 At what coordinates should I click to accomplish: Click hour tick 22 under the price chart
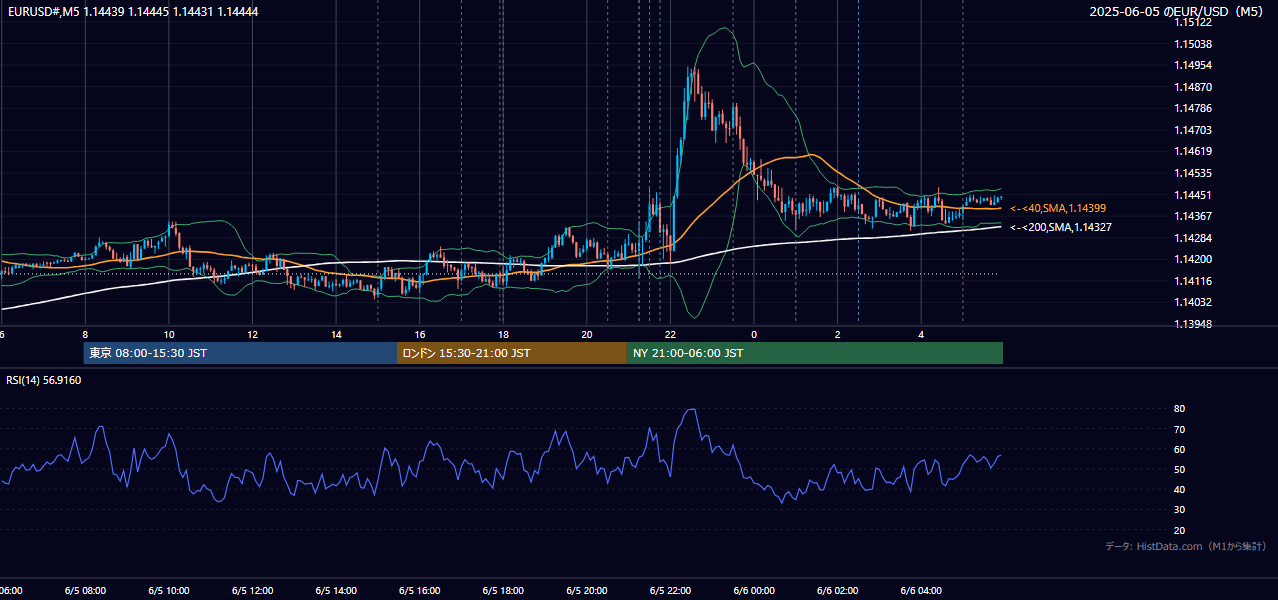point(671,335)
